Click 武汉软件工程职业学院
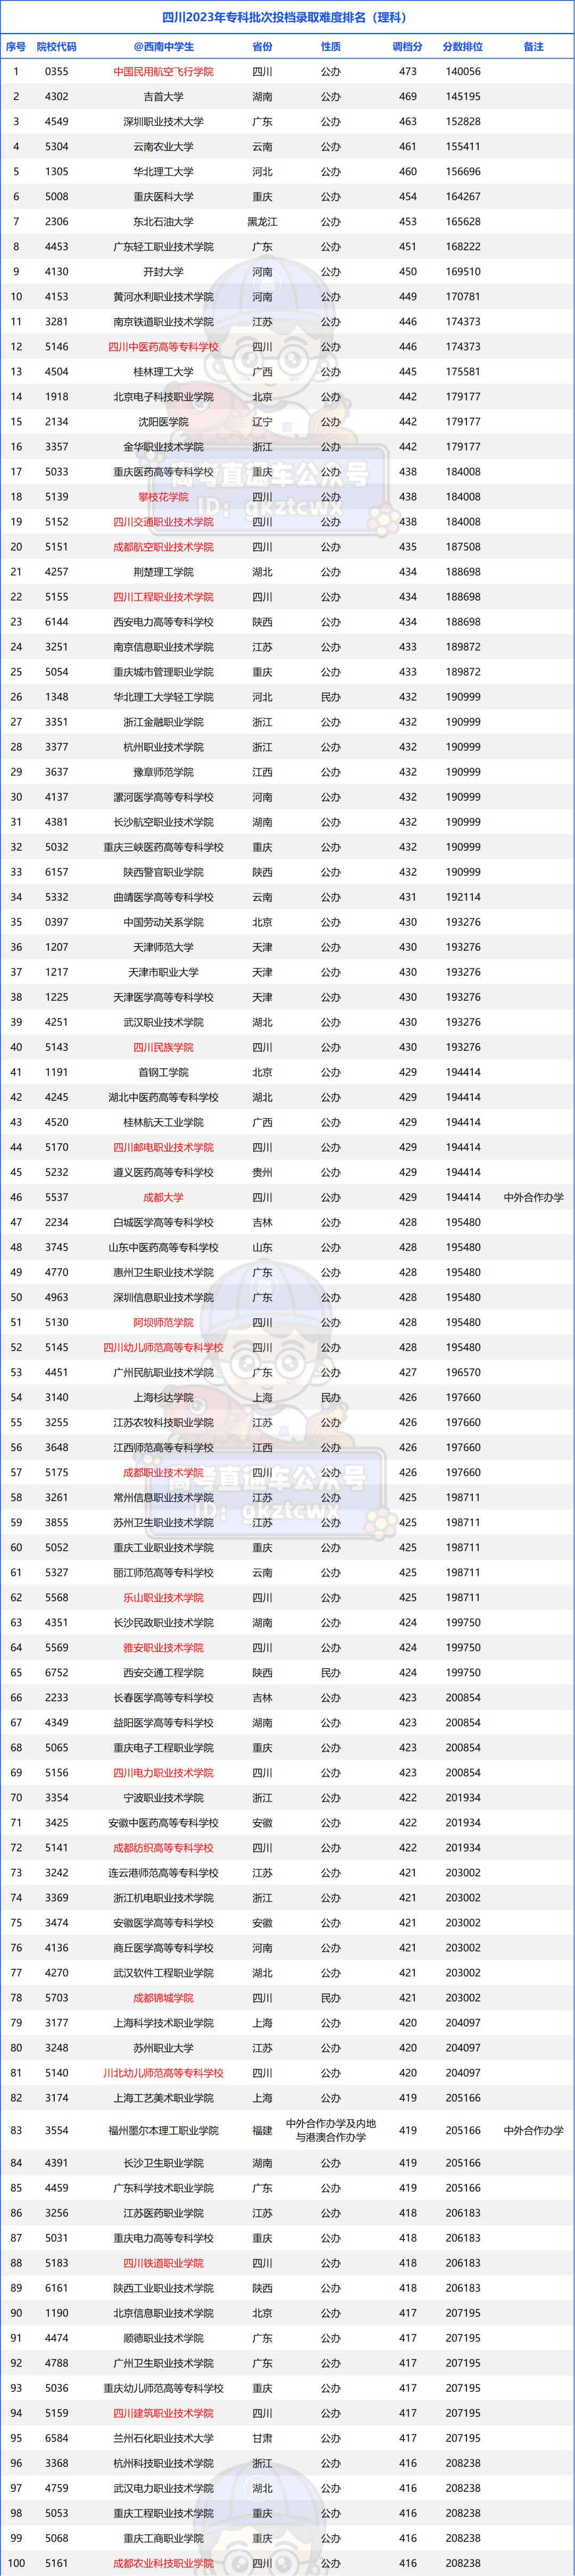Image resolution: width=575 pixels, height=2576 pixels. [x=163, y=1972]
